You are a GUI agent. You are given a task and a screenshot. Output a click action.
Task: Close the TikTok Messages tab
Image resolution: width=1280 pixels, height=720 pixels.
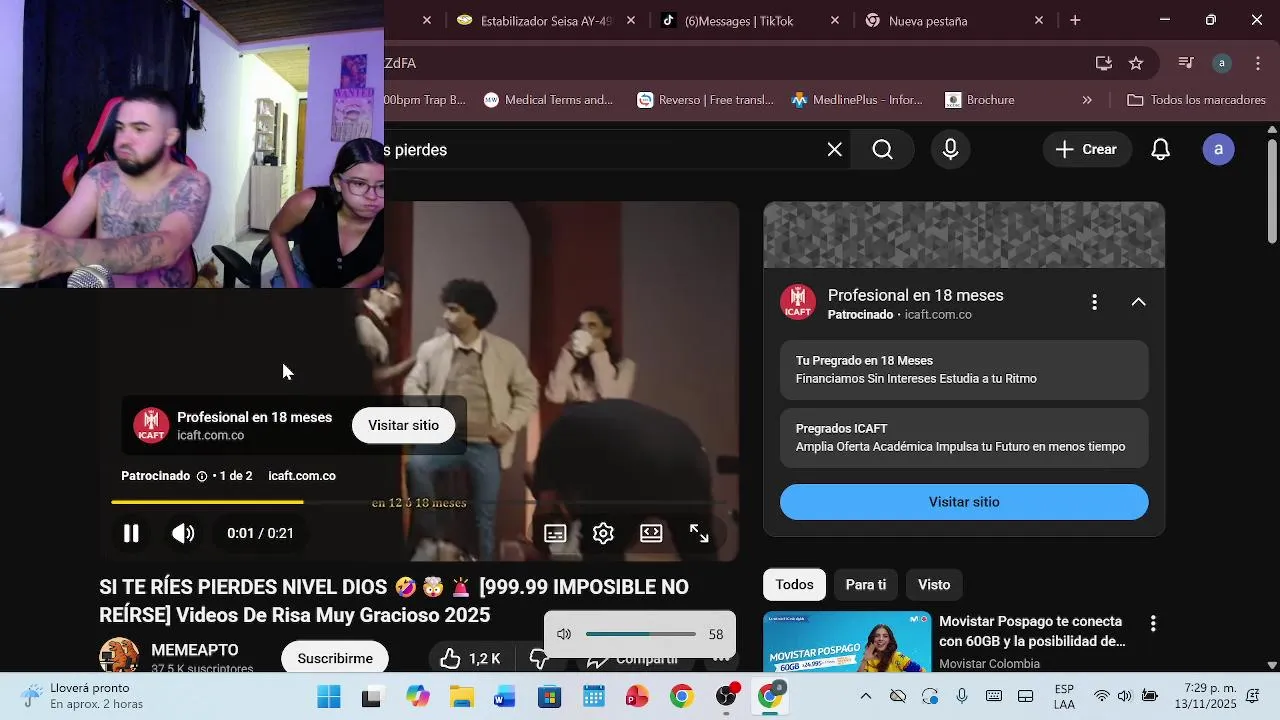(835, 20)
